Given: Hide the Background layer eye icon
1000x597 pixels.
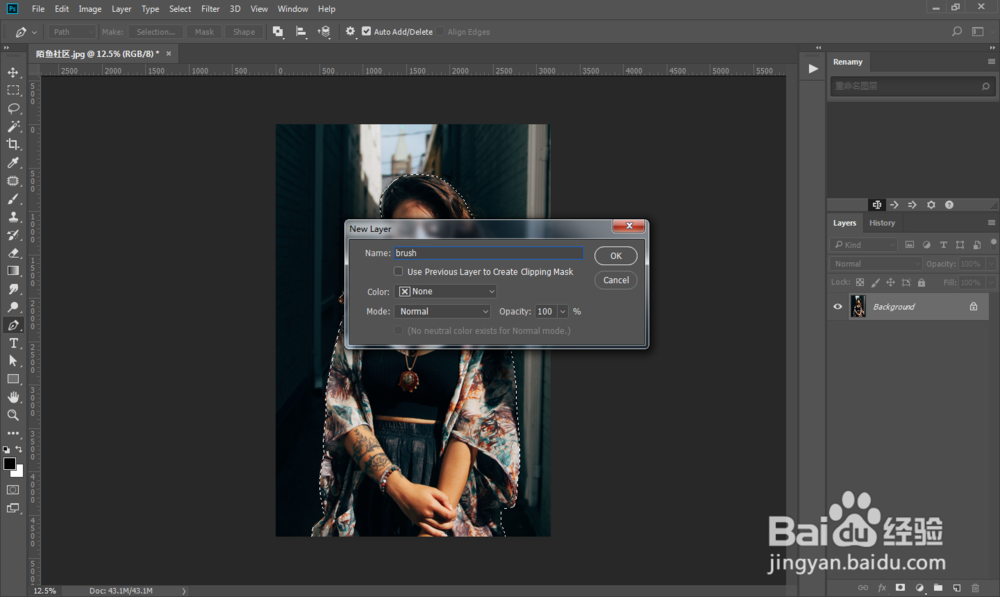Looking at the screenshot, I should click(838, 307).
